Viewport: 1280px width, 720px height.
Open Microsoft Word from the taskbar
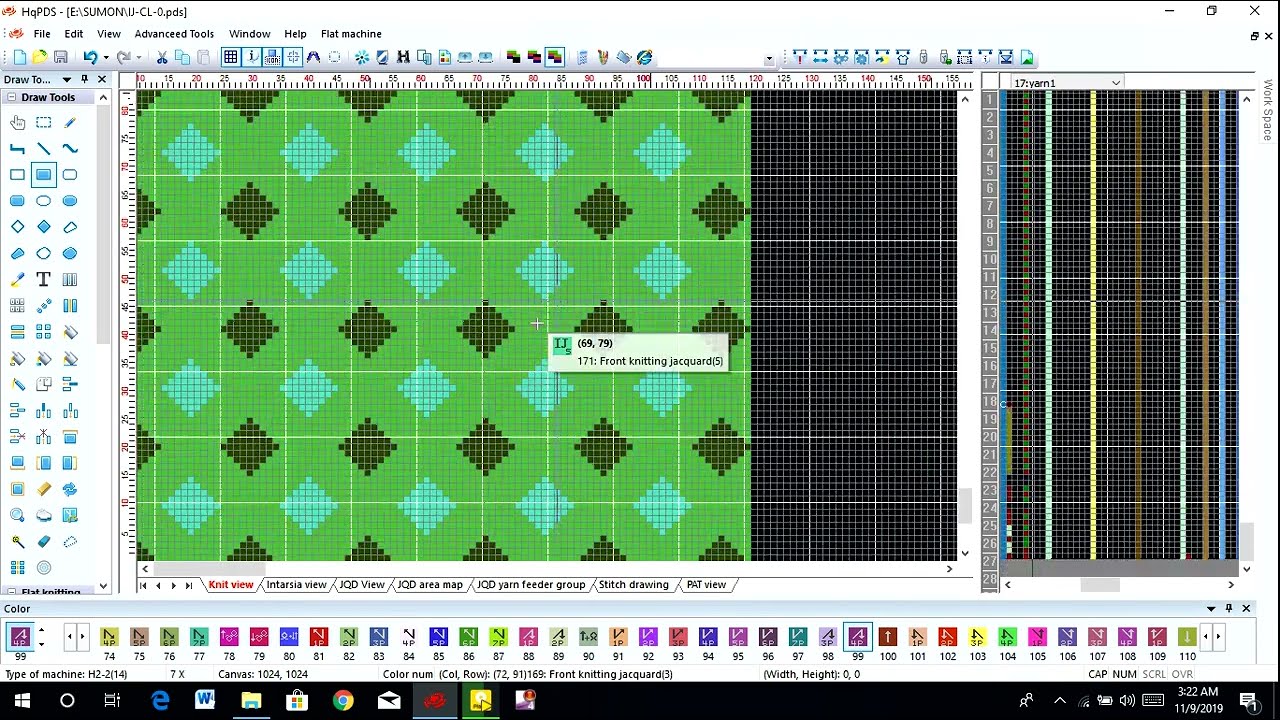205,701
